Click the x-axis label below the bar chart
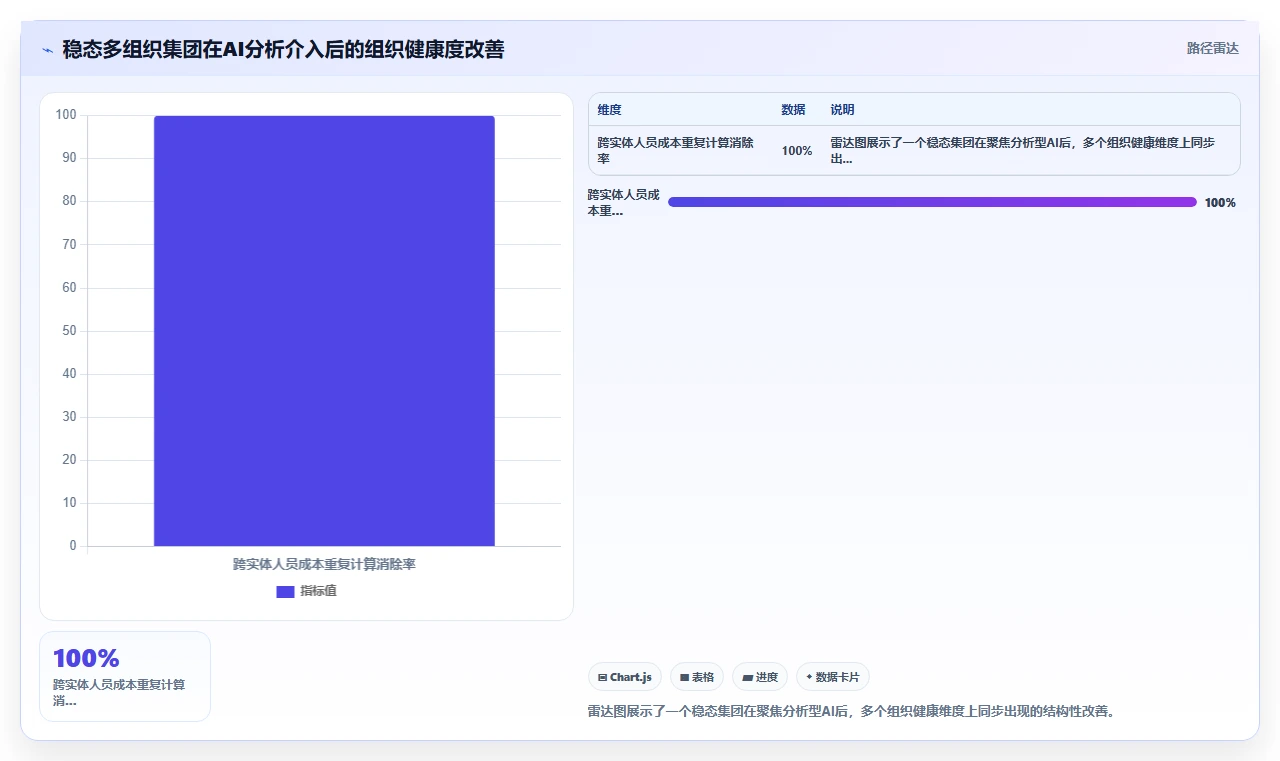Image resolution: width=1280 pixels, height=761 pixels. [324, 564]
